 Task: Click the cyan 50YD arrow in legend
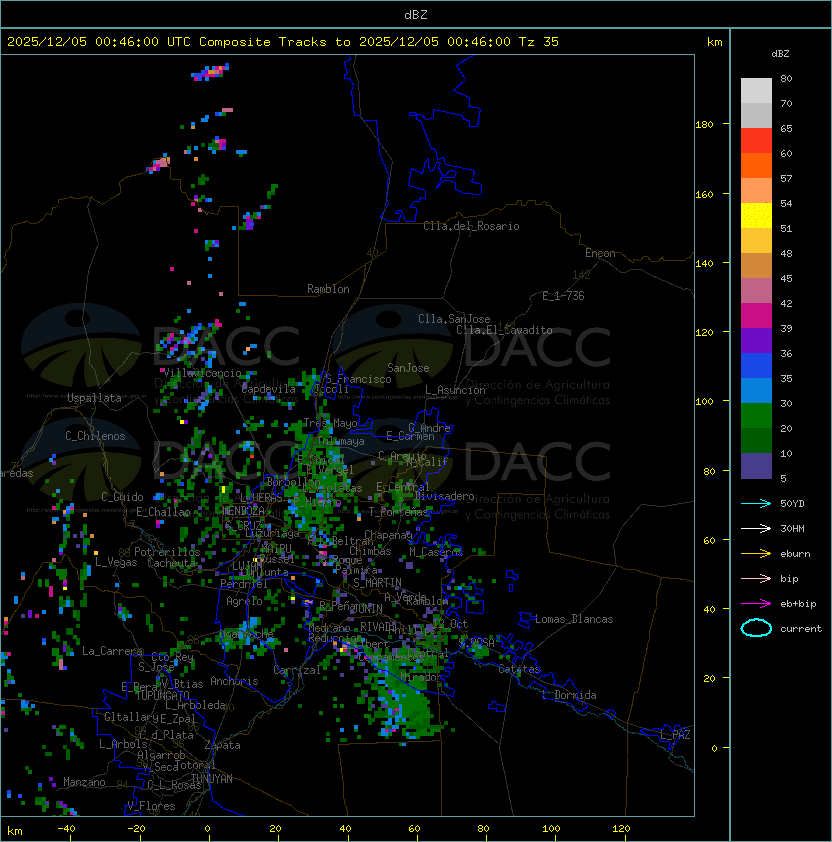tap(756, 503)
